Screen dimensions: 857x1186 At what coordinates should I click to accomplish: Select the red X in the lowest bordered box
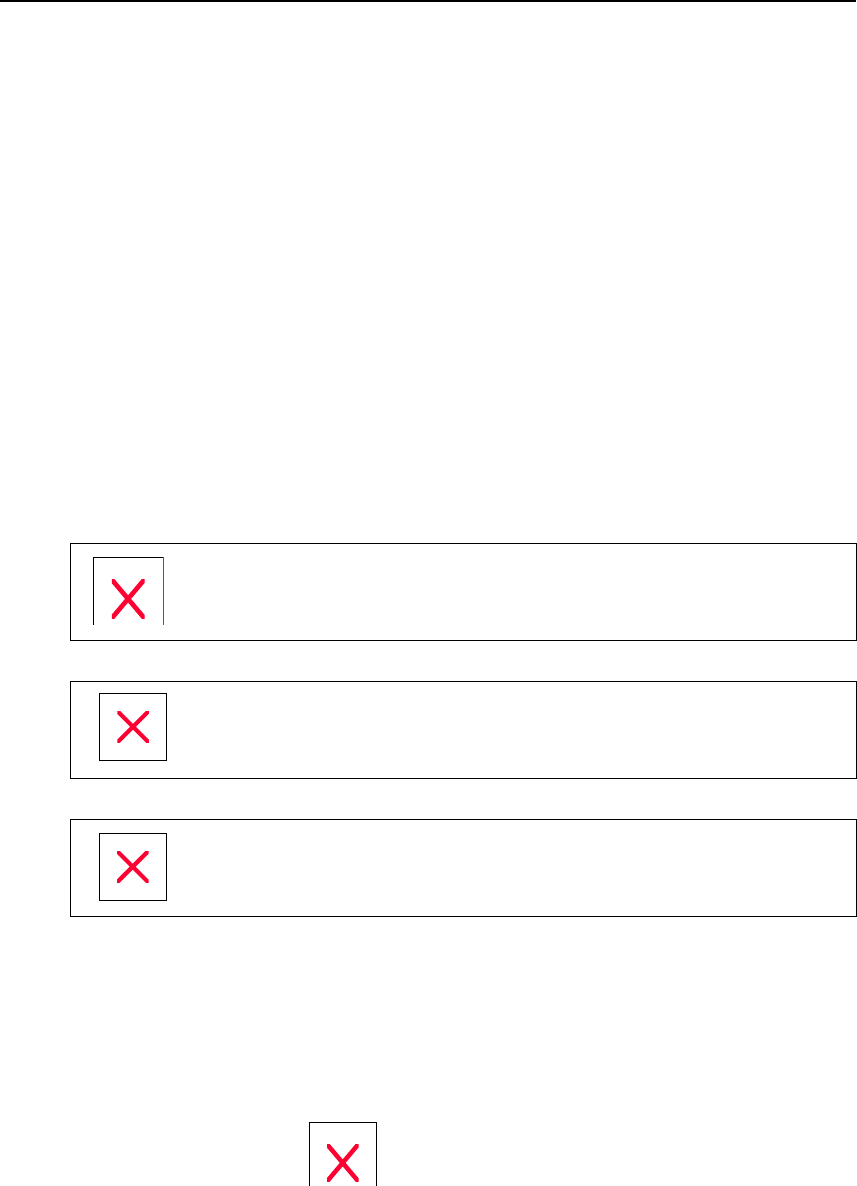point(133,866)
